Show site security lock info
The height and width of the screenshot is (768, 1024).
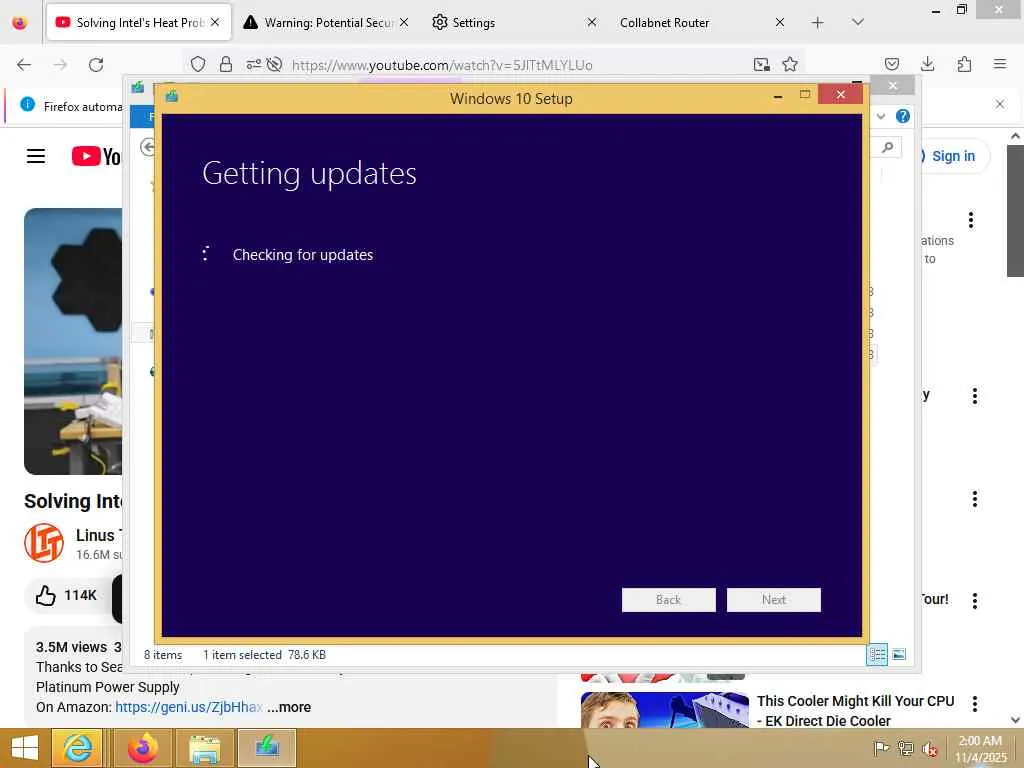coord(226,65)
